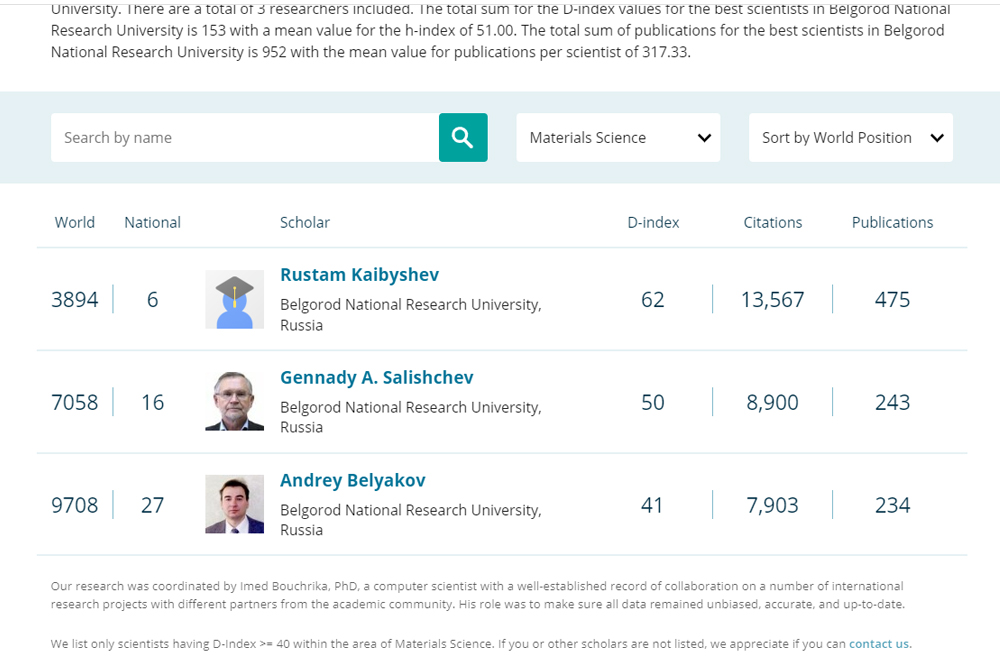Open the Sort by World Position dropdown
The height and width of the screenshot is (667, 1000).
pyautogui.click(x=850, y=137)
